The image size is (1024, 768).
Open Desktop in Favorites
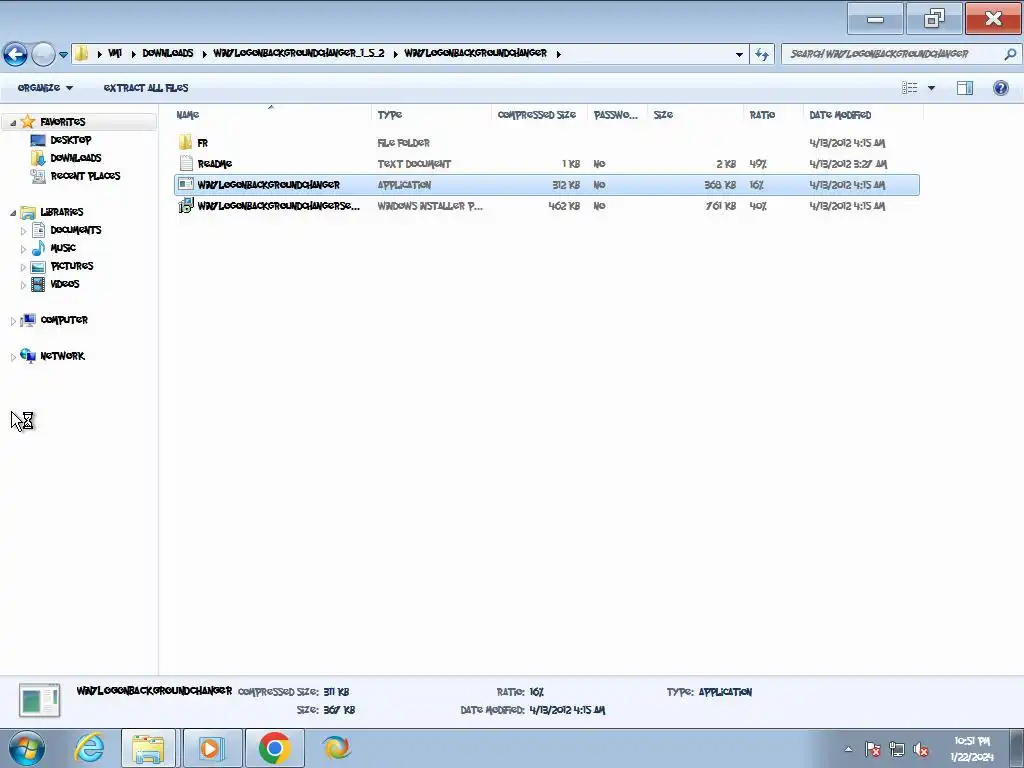(x=71, y=140)
